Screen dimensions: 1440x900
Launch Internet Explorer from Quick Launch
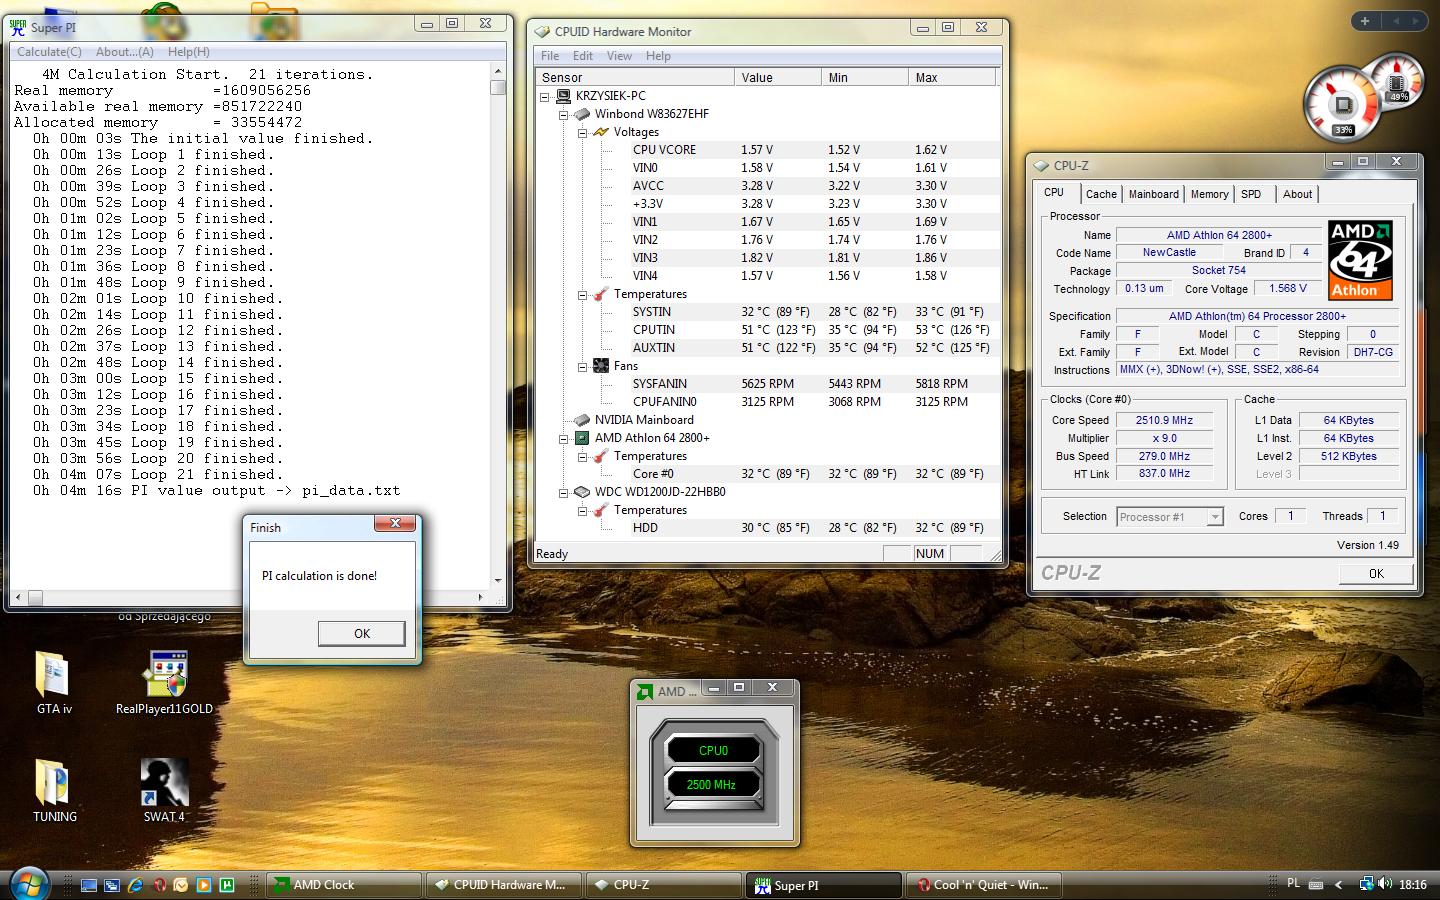pos(135,885)
